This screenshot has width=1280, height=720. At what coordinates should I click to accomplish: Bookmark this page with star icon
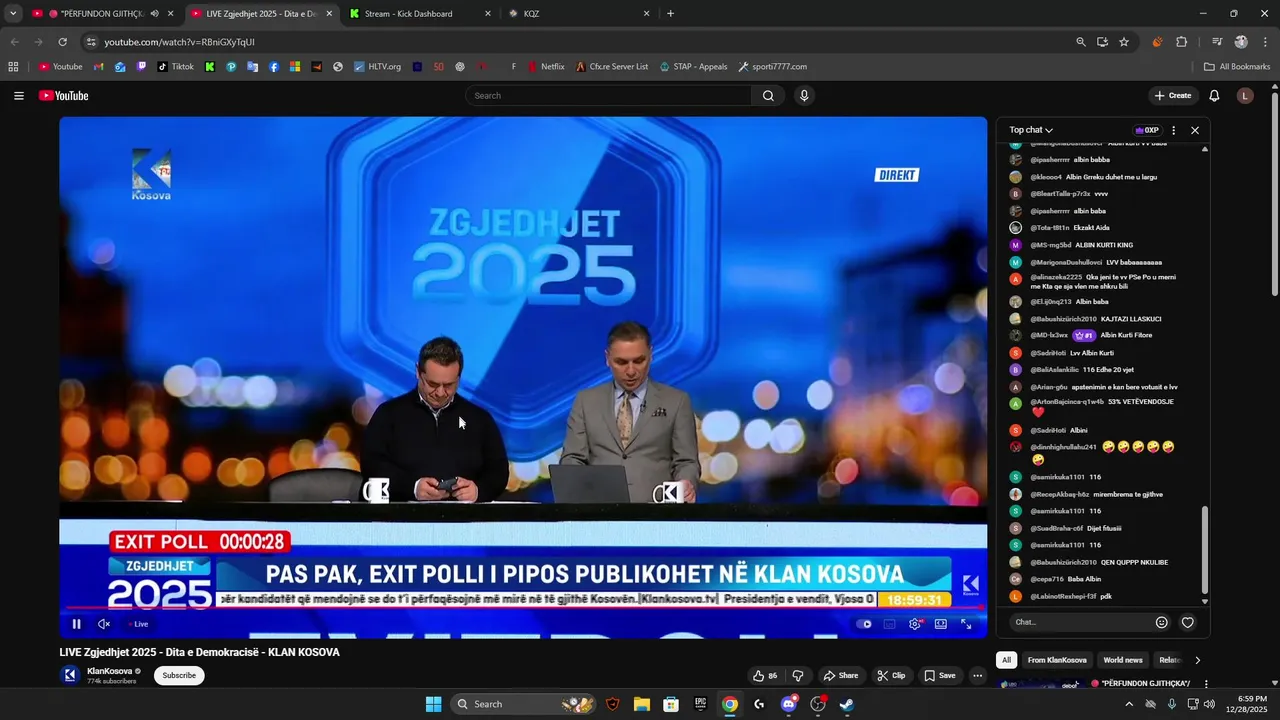1124,42
